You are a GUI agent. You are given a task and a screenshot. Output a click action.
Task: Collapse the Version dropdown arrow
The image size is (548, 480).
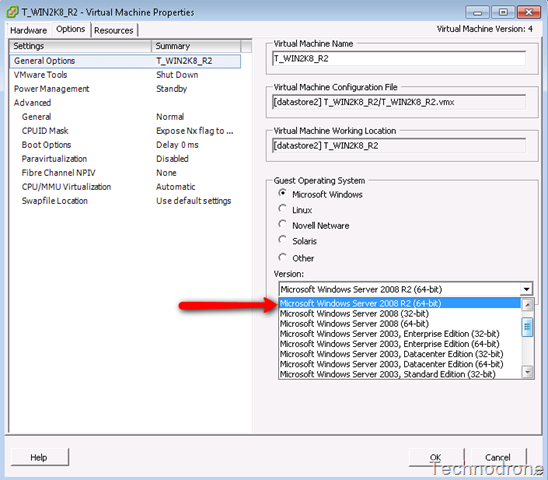click(526, 289)
